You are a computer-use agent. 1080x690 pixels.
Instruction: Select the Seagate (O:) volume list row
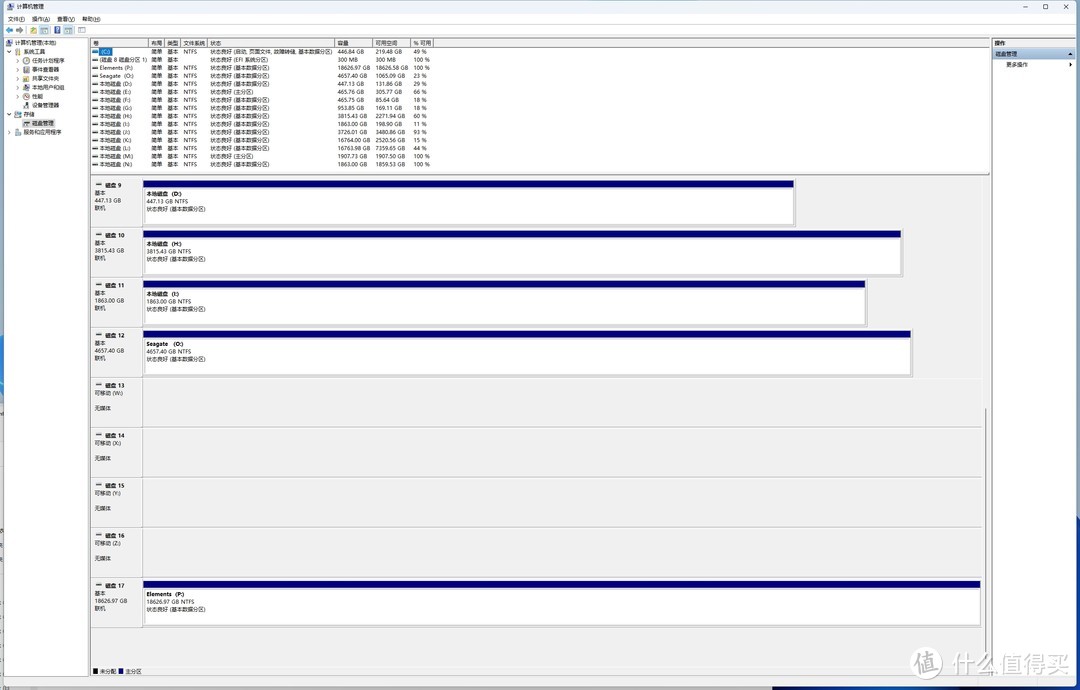pyautogui.click(x=262, y=76)
